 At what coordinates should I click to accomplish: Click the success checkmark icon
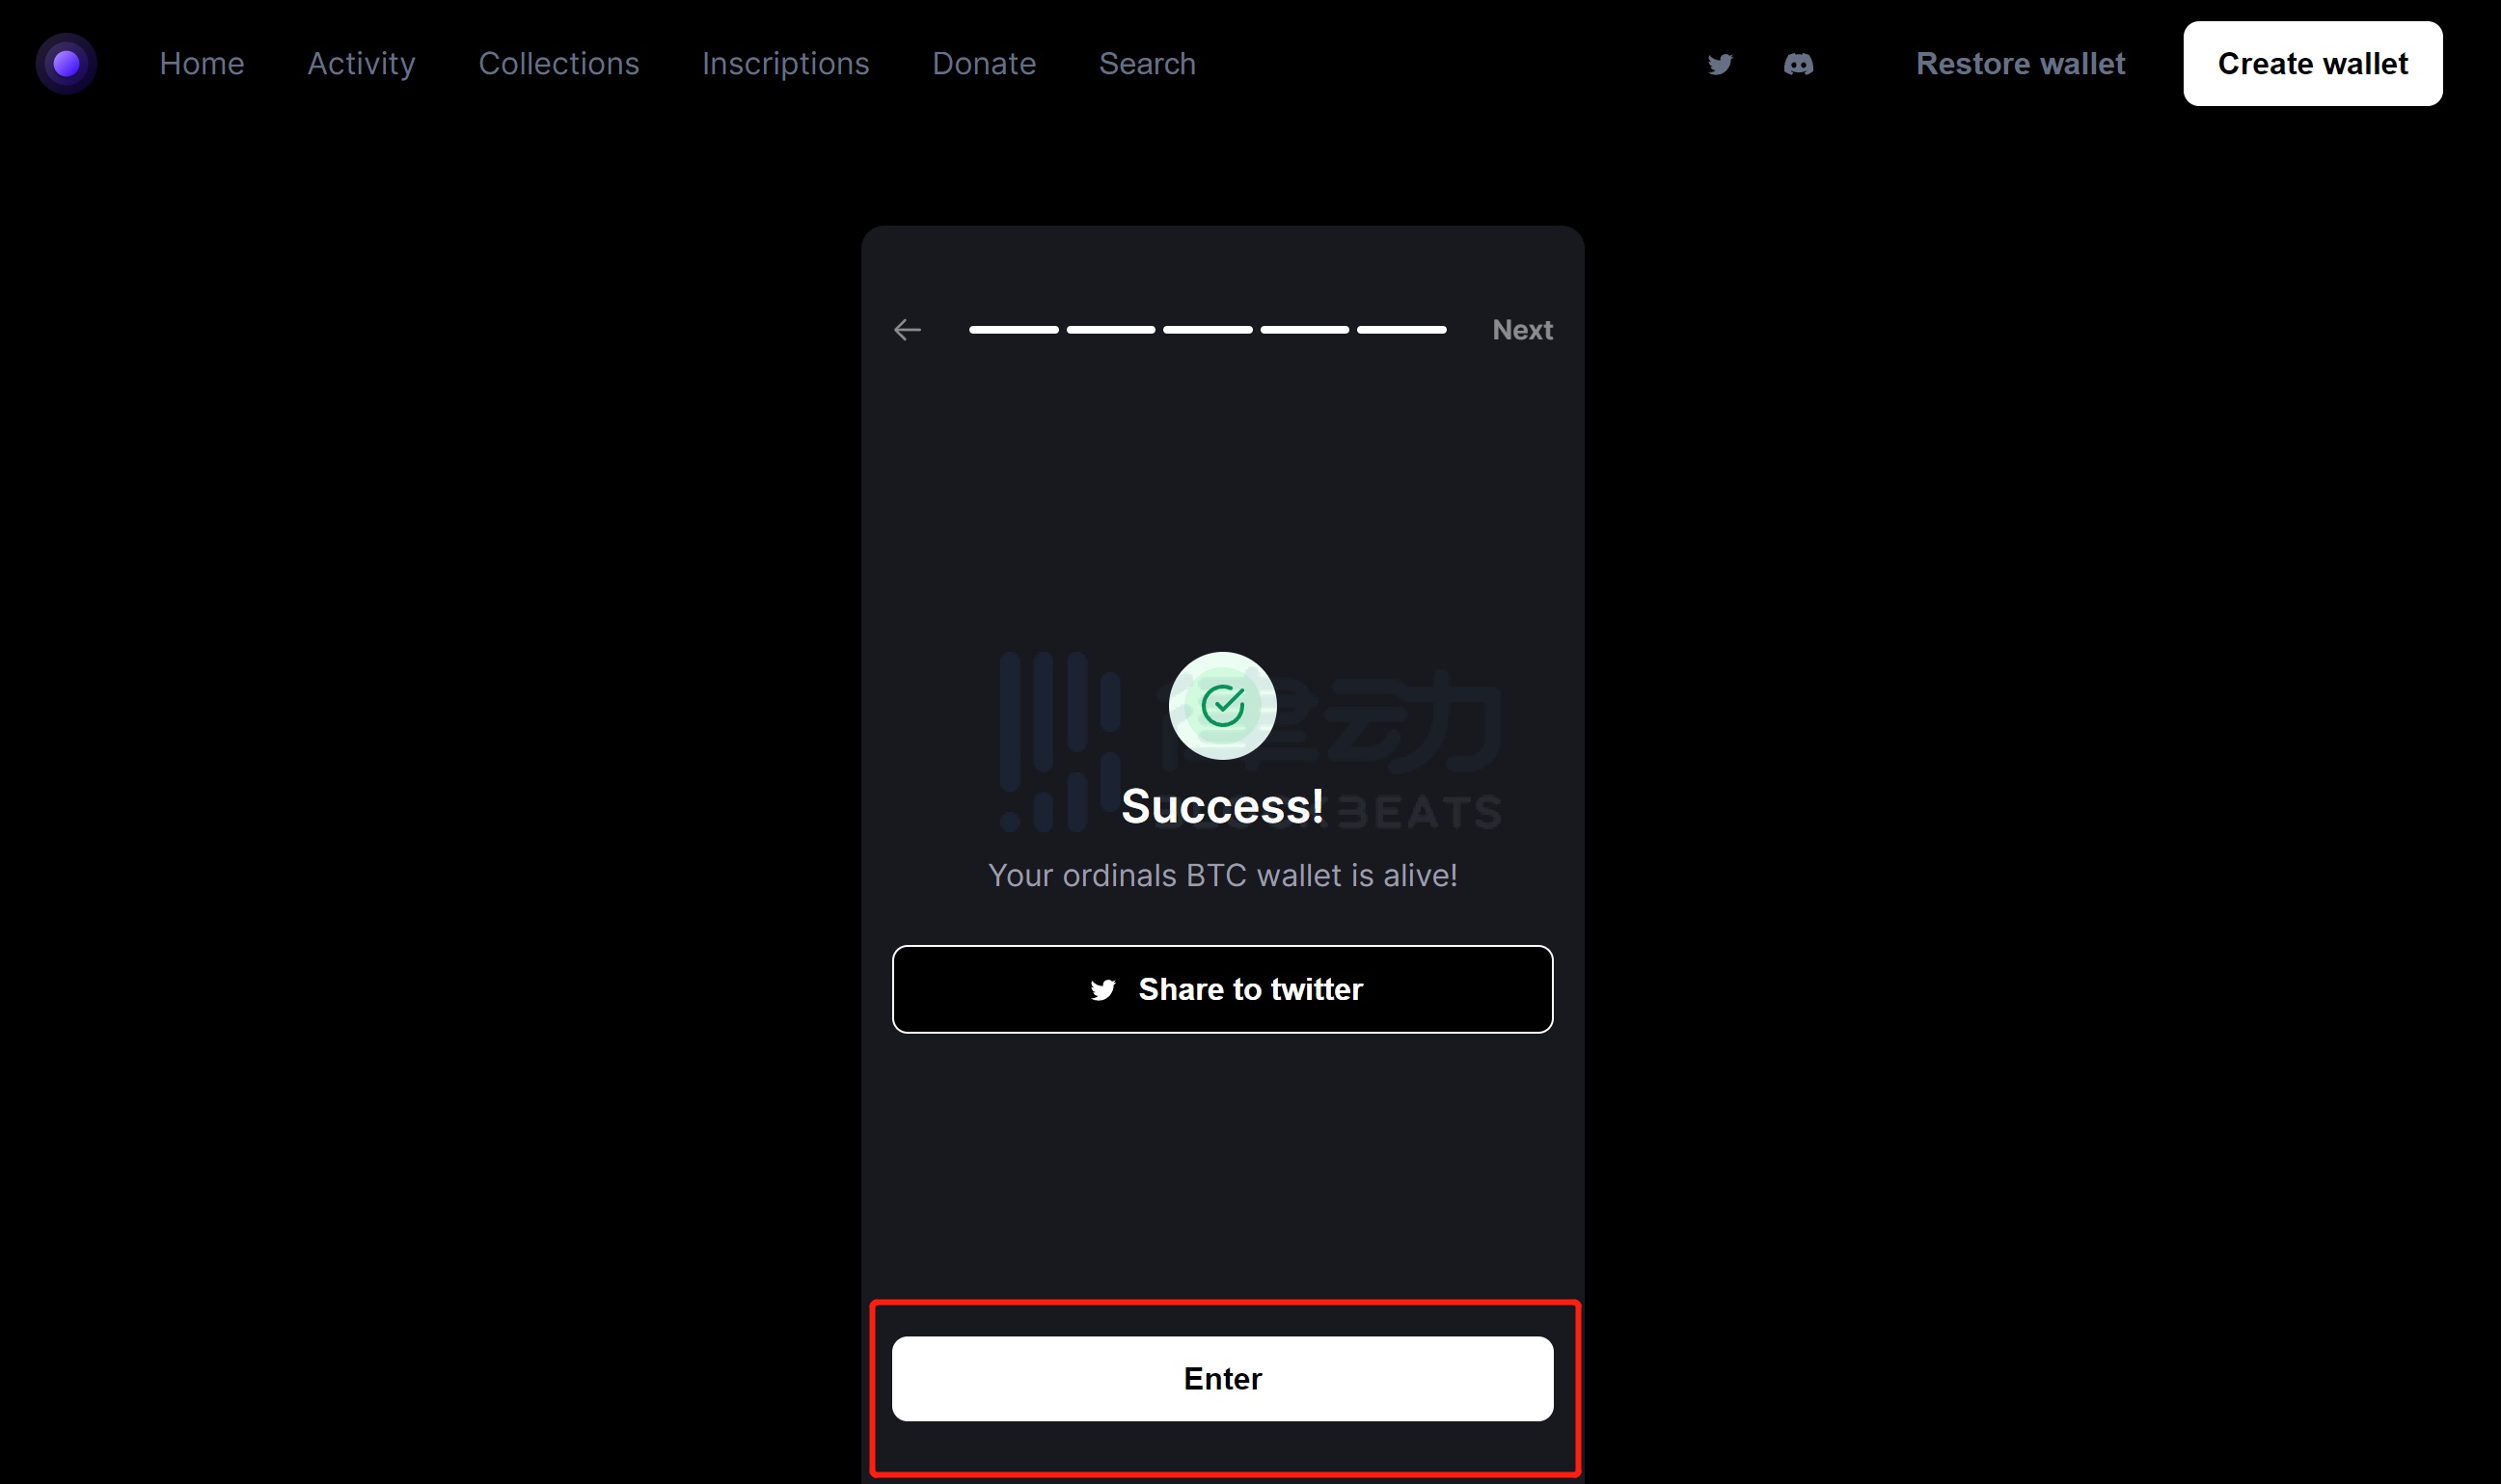pos(1222,705)
